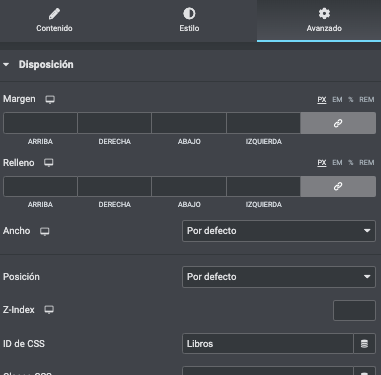Set Relleno unit to percent
Viewport: 381px width, 375px height.
(x=351, y=163)
